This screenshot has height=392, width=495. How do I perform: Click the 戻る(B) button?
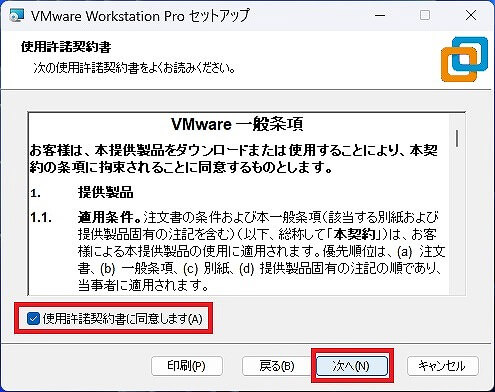[276, 366]
